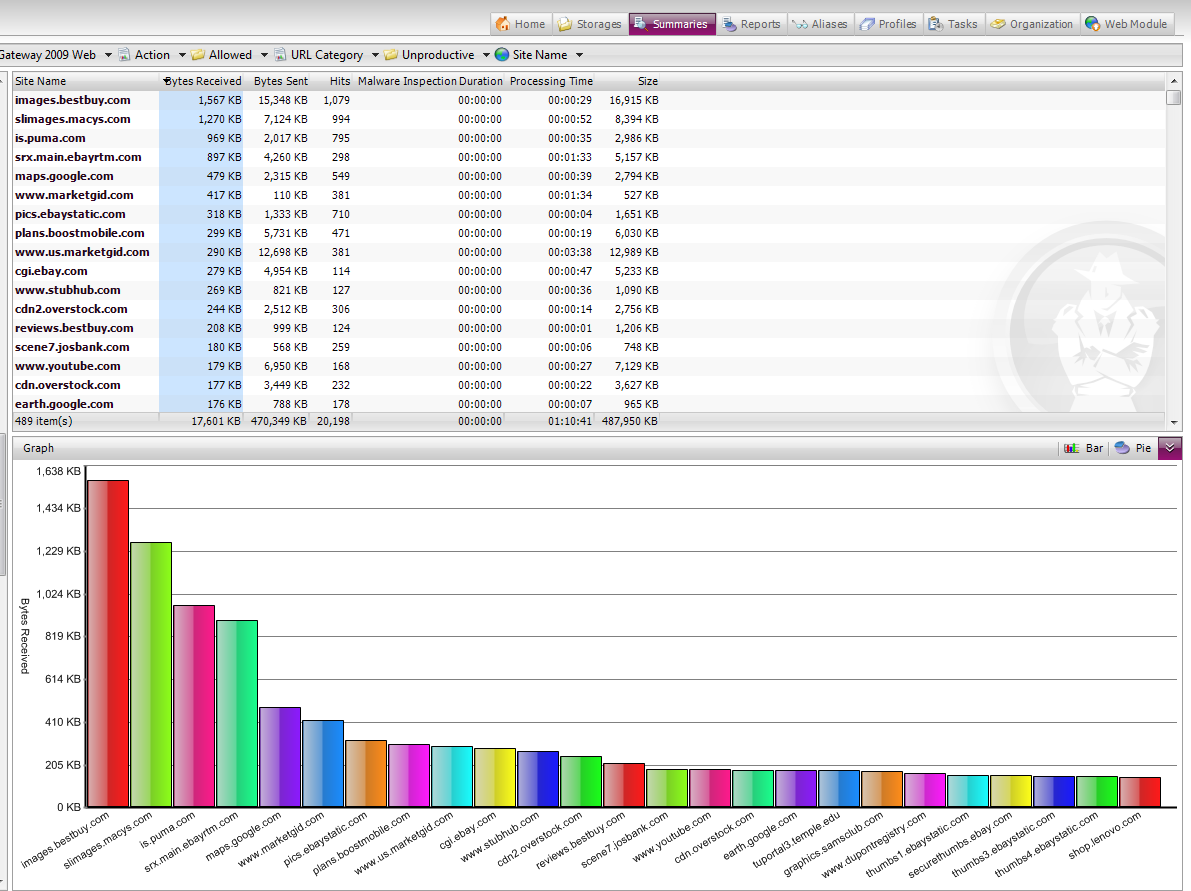This screenshot has width=1191, height=891.
Task: Click the table scrollbar down arrow
Action: [x=1174, y=422]
